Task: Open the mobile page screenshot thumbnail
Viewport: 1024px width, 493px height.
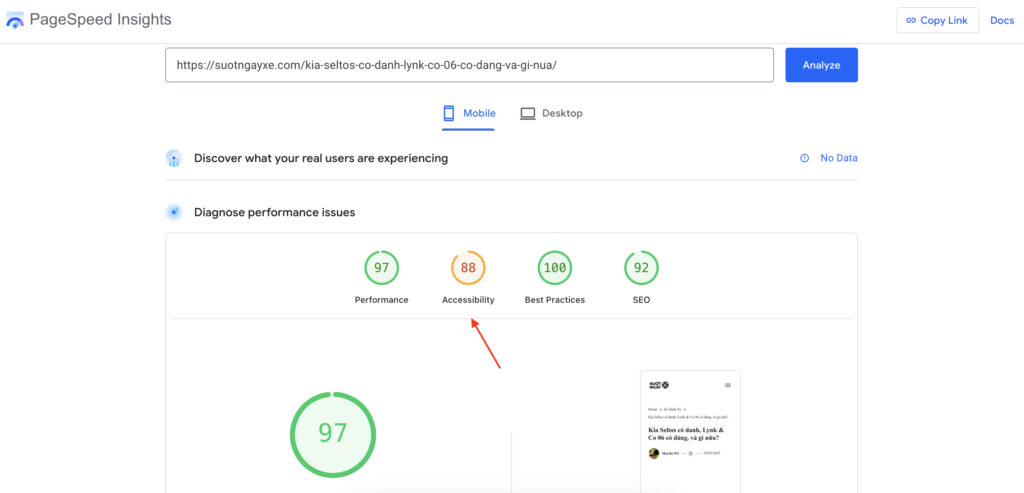Action: coord(690,432)
